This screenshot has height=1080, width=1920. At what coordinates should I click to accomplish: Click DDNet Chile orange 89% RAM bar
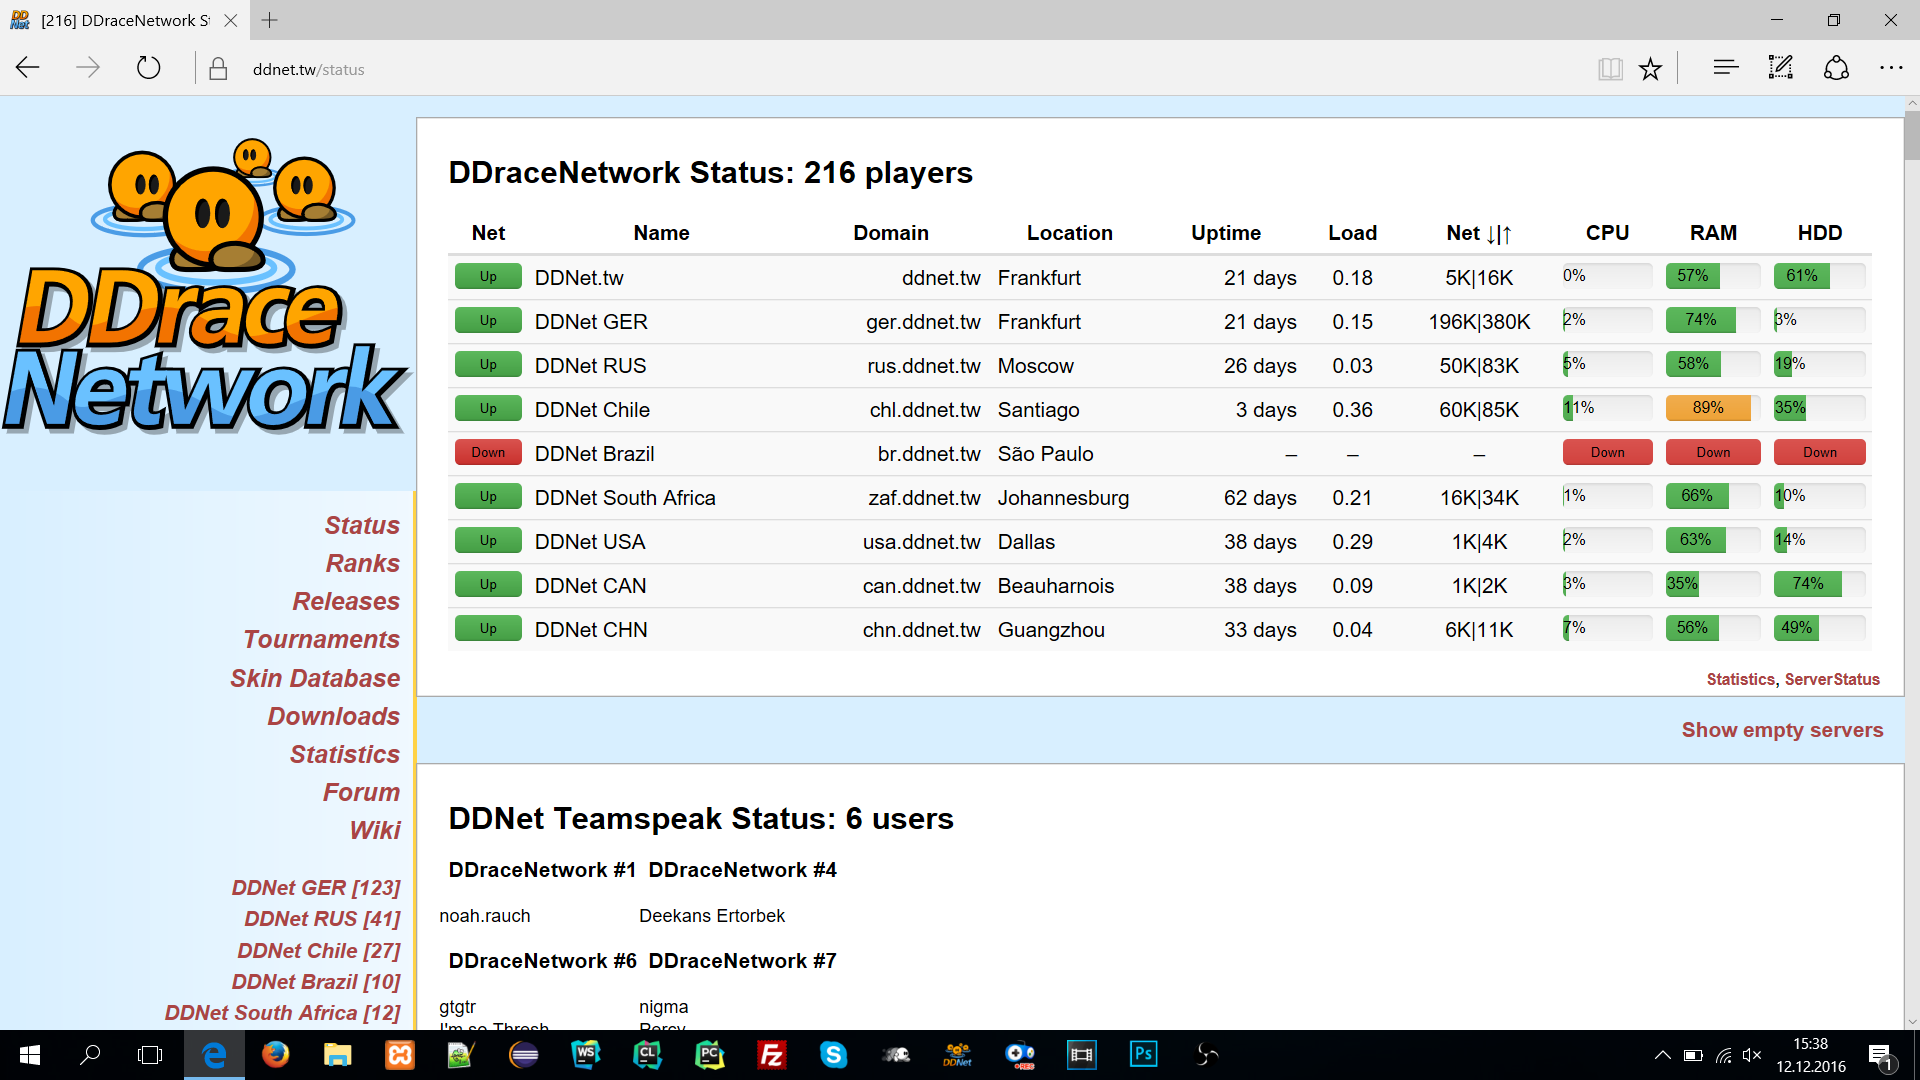(x=1708, y=408)
